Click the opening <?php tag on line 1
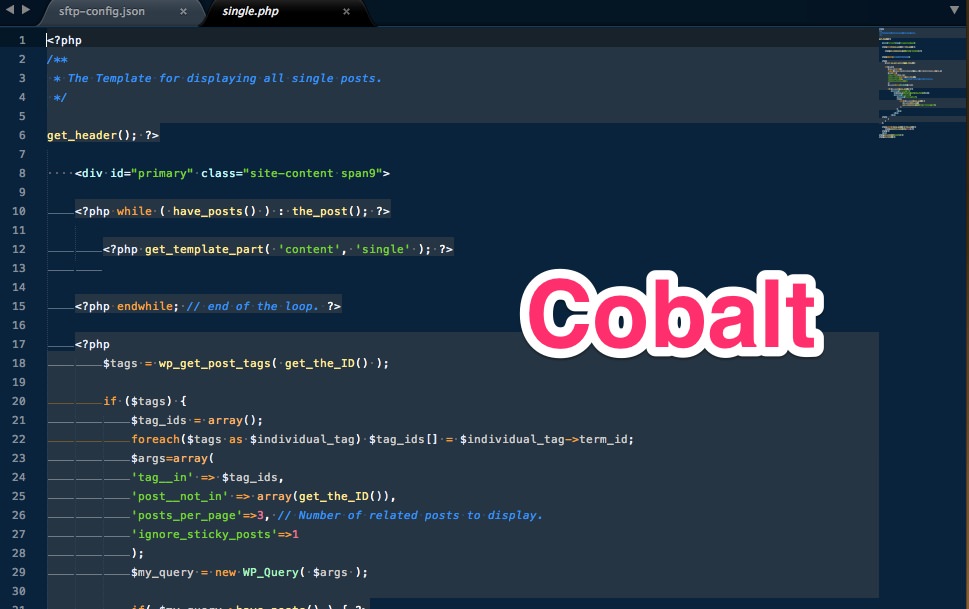 (x=64, y=40)
